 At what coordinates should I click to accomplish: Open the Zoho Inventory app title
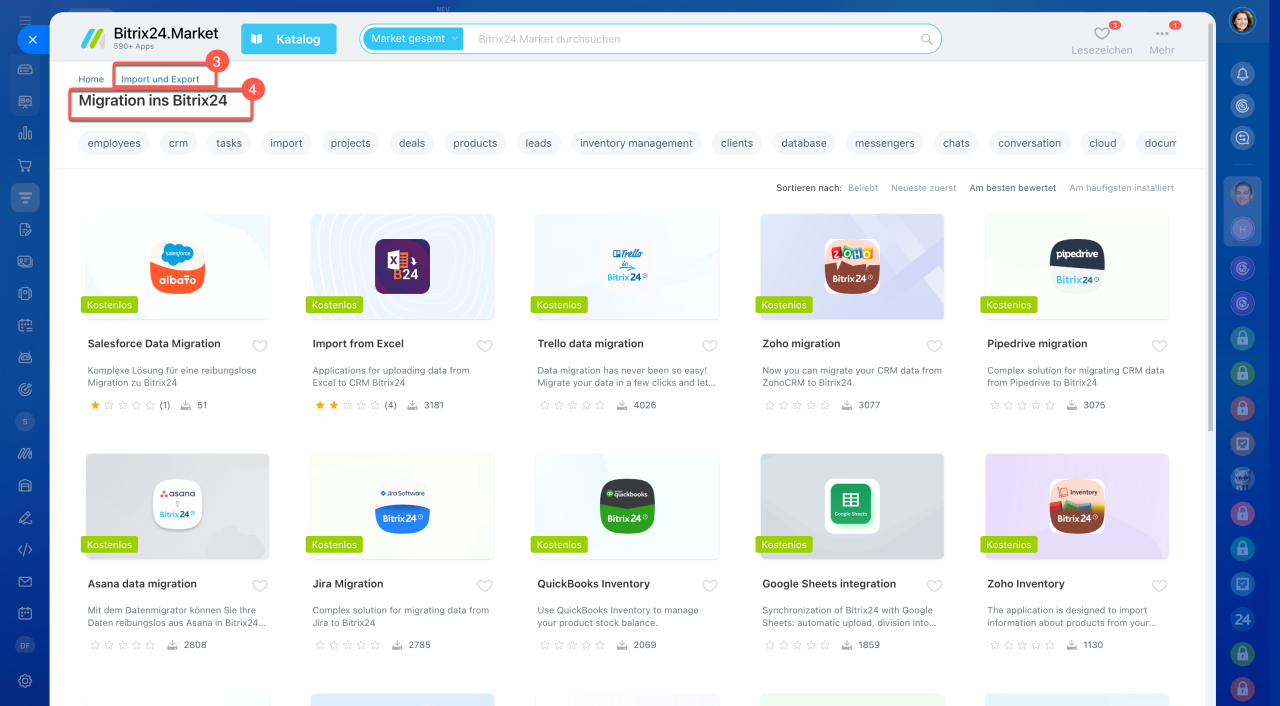[x=1026, y=584]
